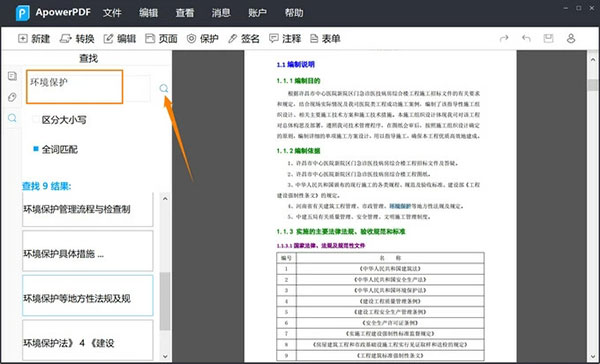
Task: Click document scrollbar up arrow
Action: tap(593, 60)
